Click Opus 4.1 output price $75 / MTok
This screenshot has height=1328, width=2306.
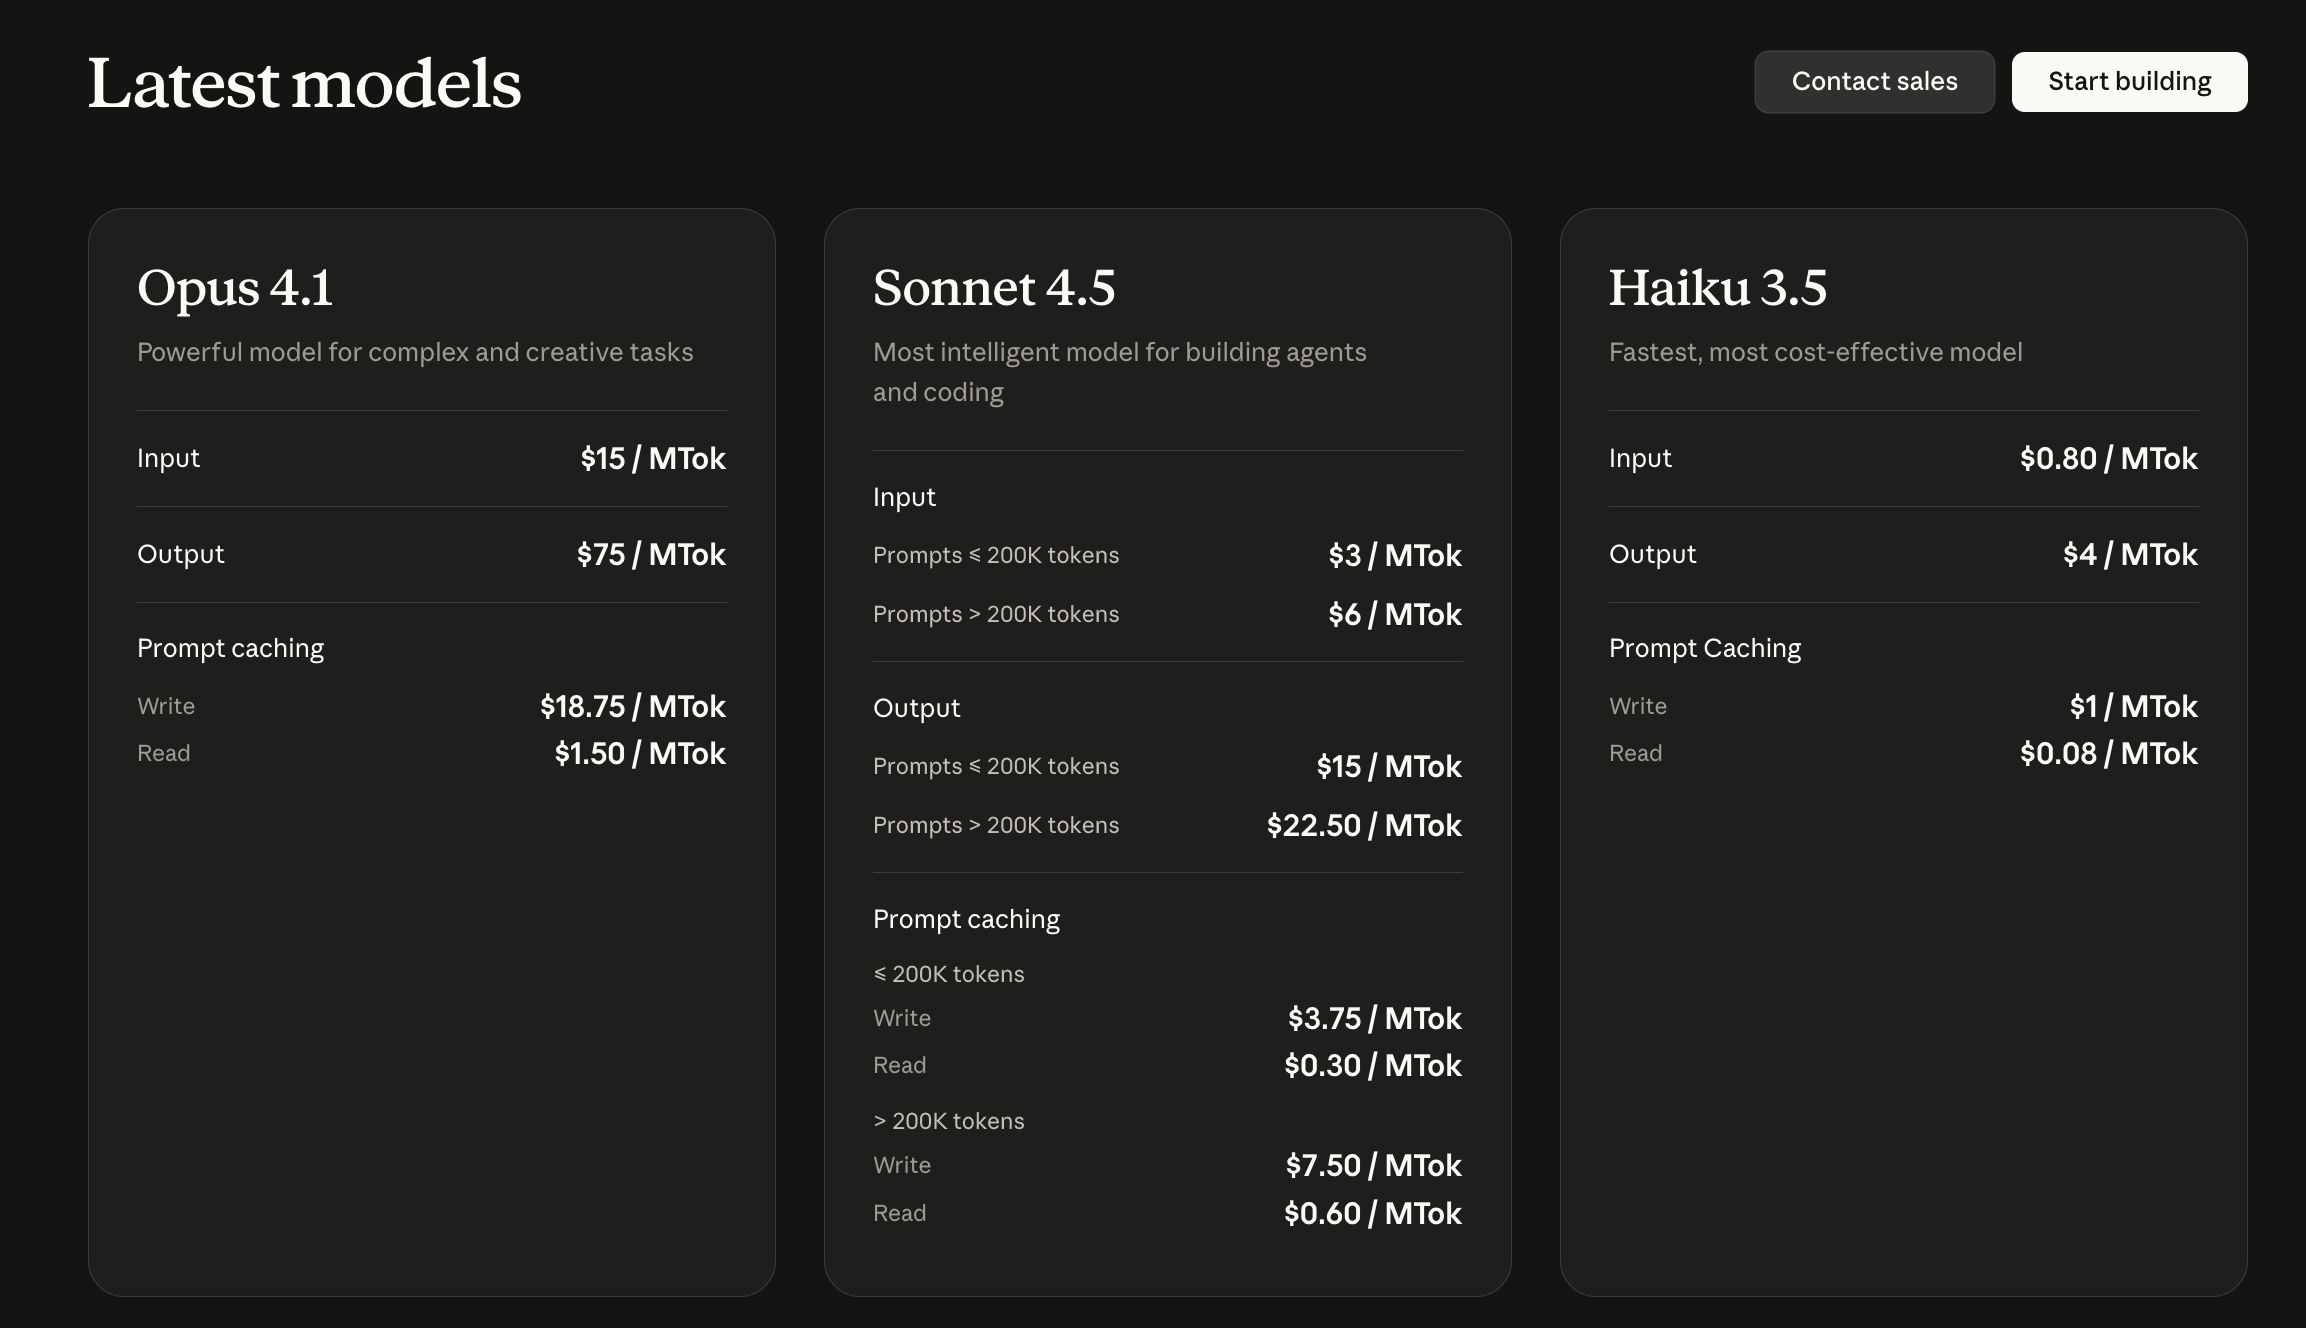(651, 554)
